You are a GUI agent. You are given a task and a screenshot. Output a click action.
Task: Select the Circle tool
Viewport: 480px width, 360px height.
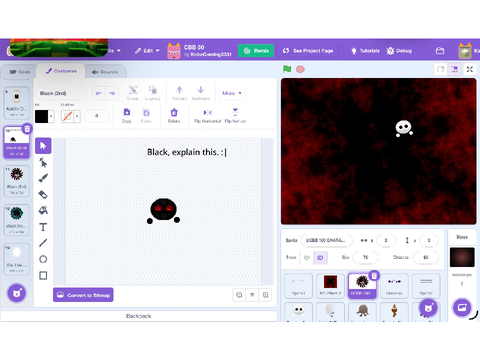[43, 259]
